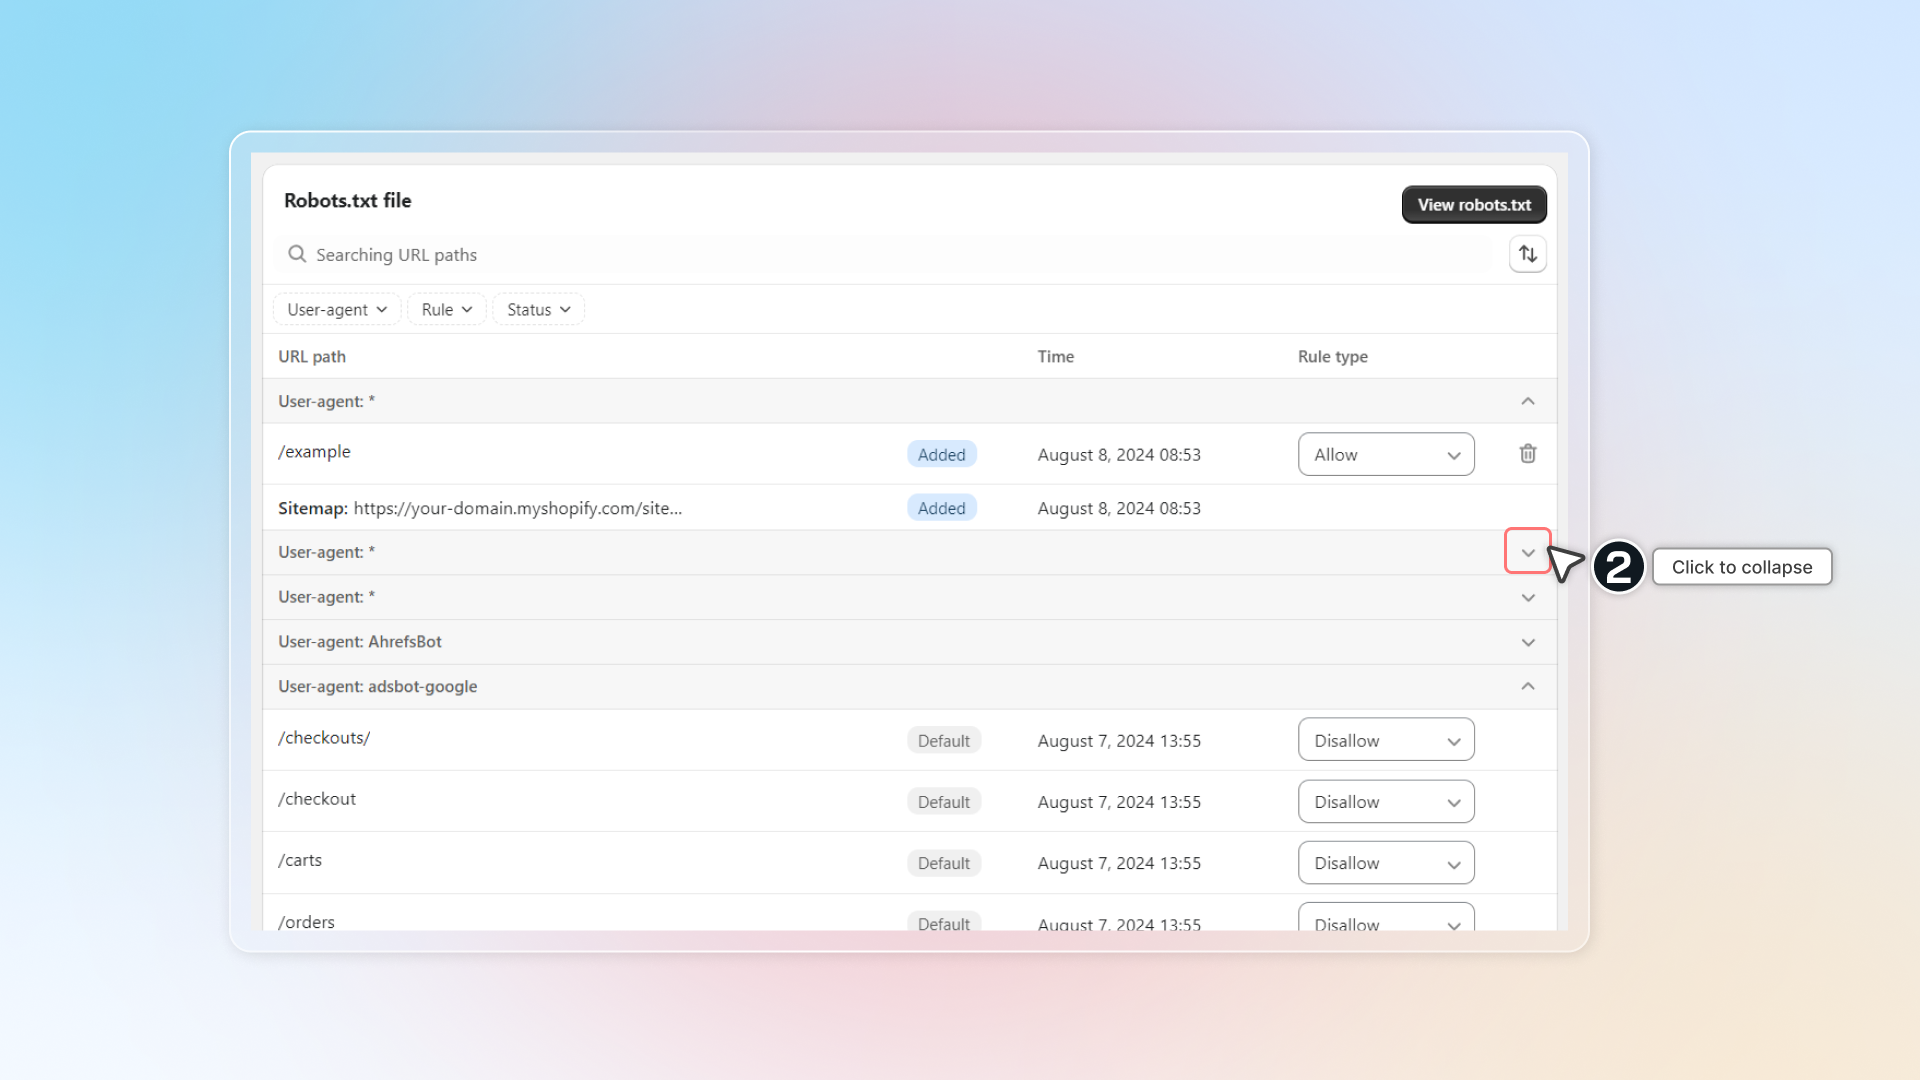
Task: Delete the /example rule via trash icon
Action: (1527, 454)
